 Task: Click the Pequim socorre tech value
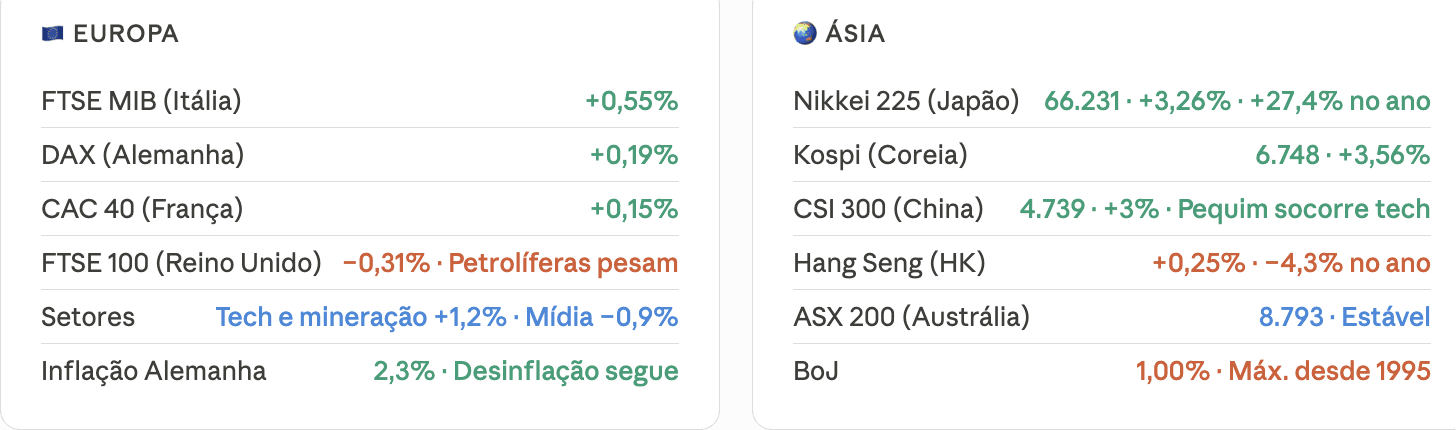[x=1304, y=209]
